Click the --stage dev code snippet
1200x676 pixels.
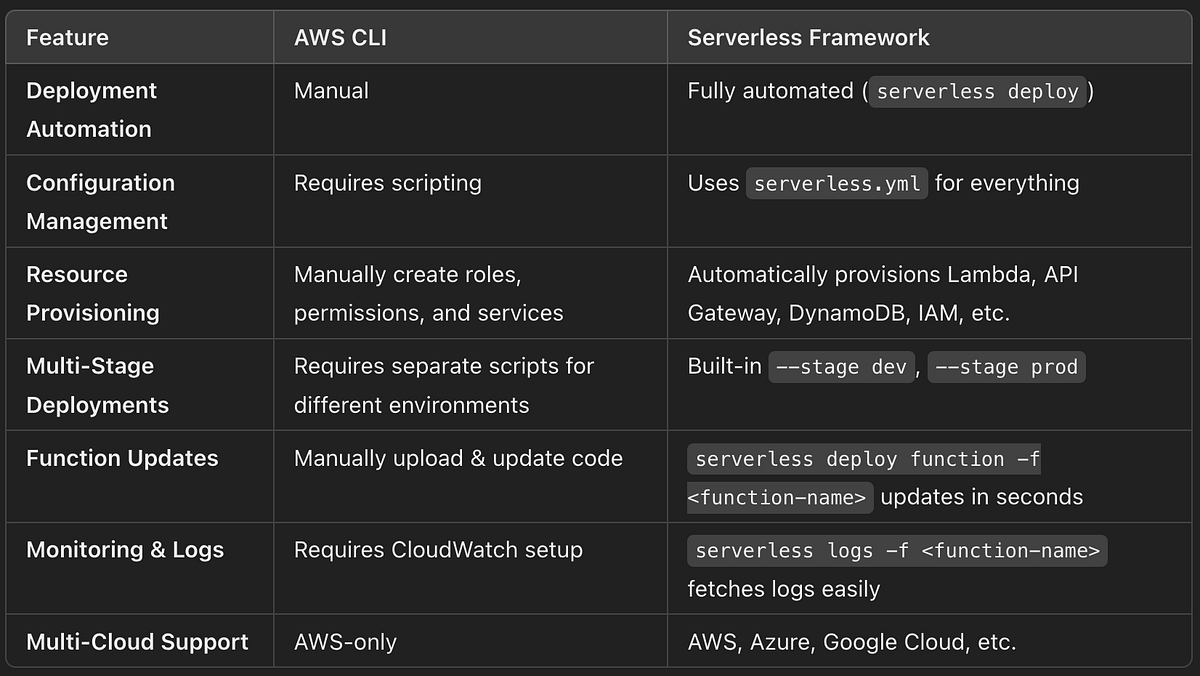[842, 366]
